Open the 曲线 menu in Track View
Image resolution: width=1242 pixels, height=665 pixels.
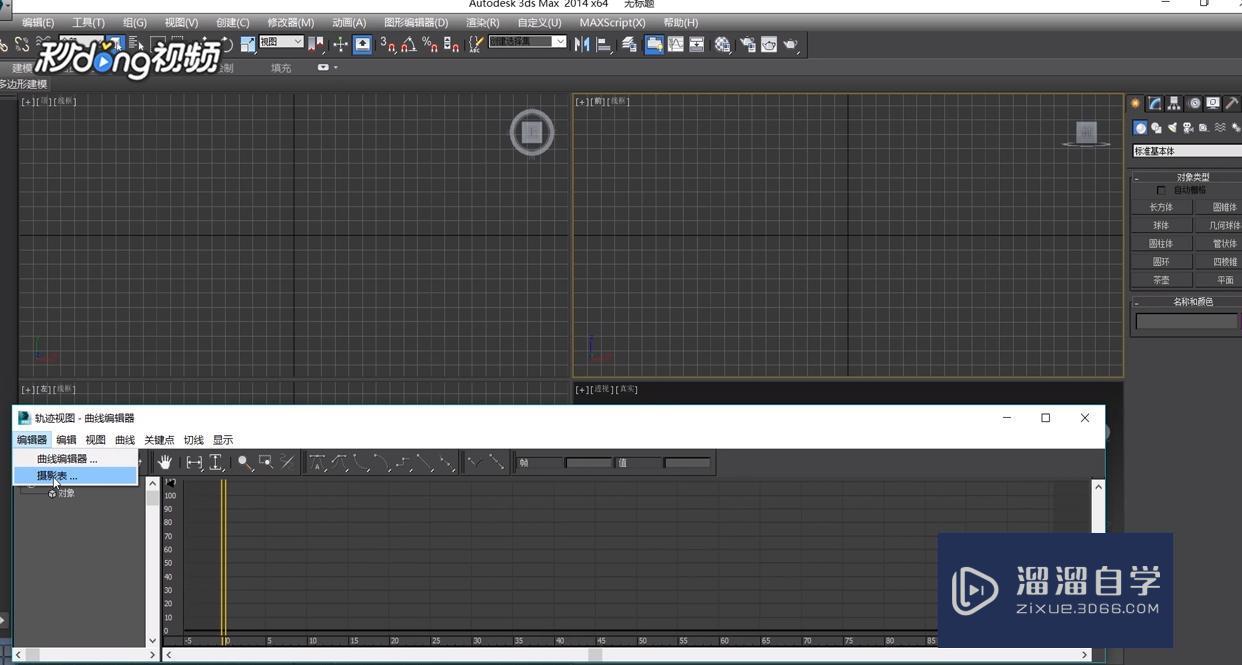125,440
